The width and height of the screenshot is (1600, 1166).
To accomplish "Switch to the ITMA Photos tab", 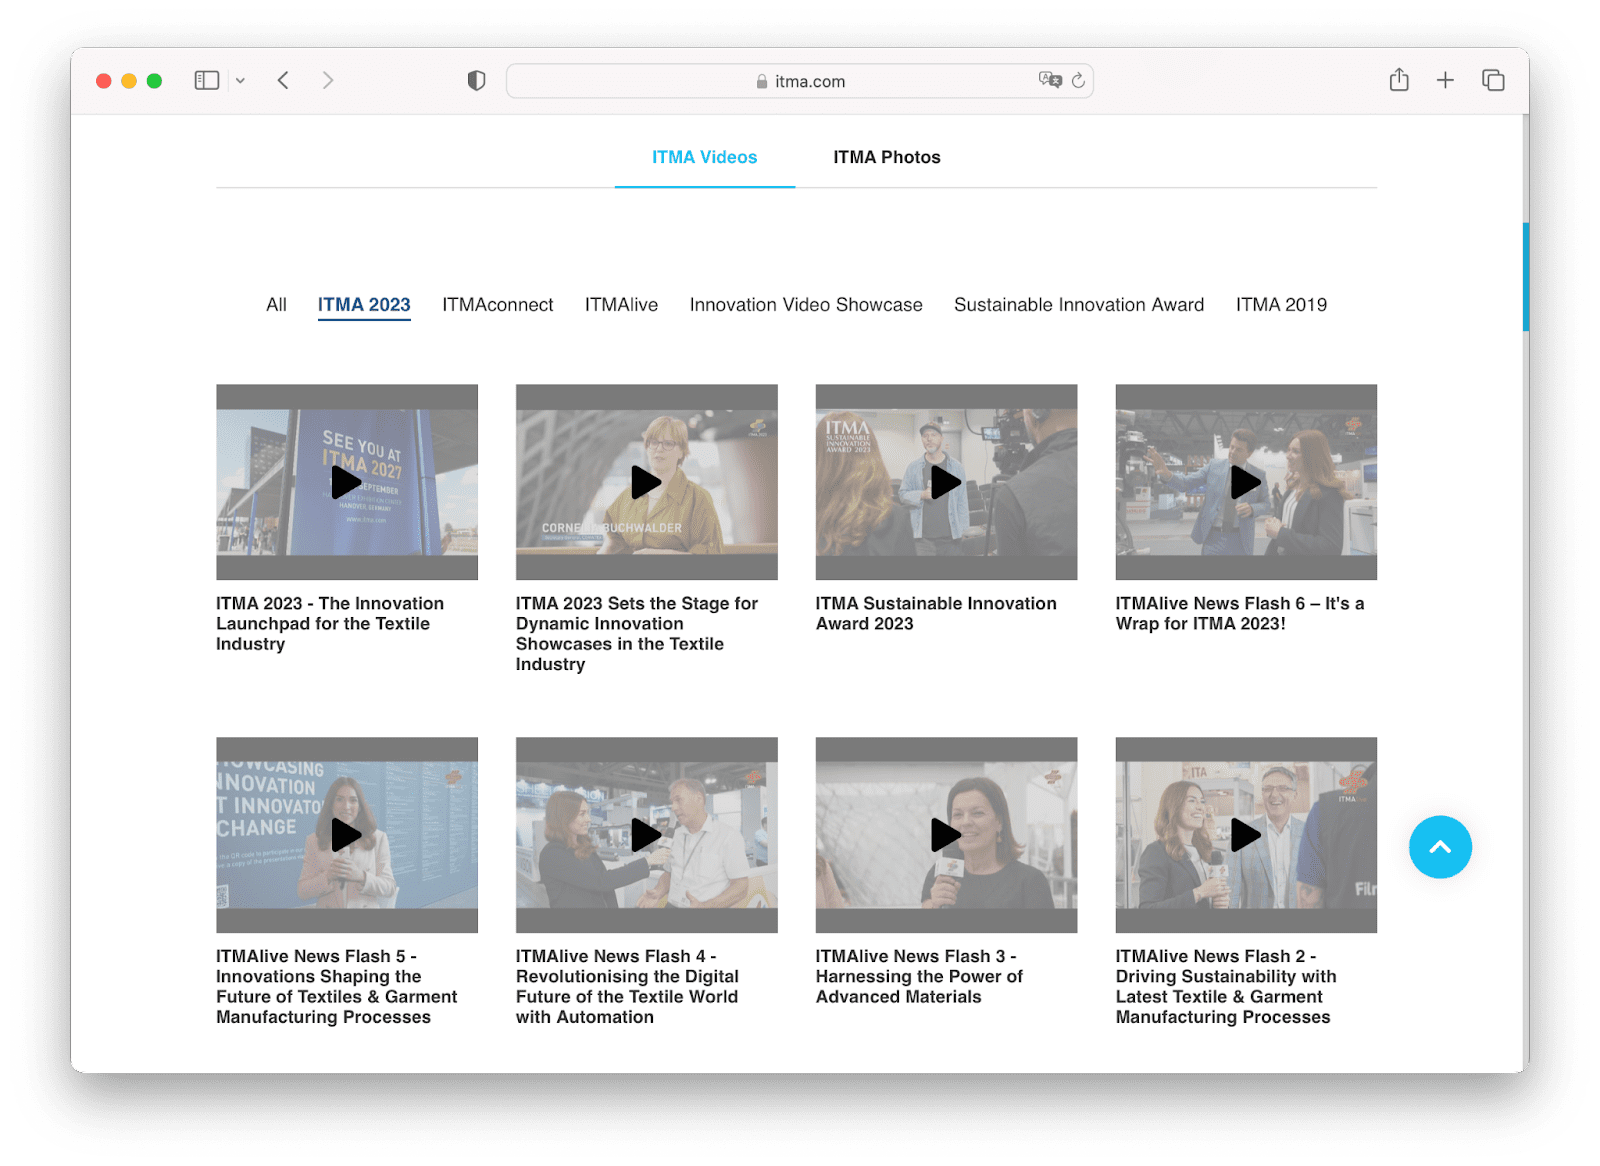I will tap(887, 157).
